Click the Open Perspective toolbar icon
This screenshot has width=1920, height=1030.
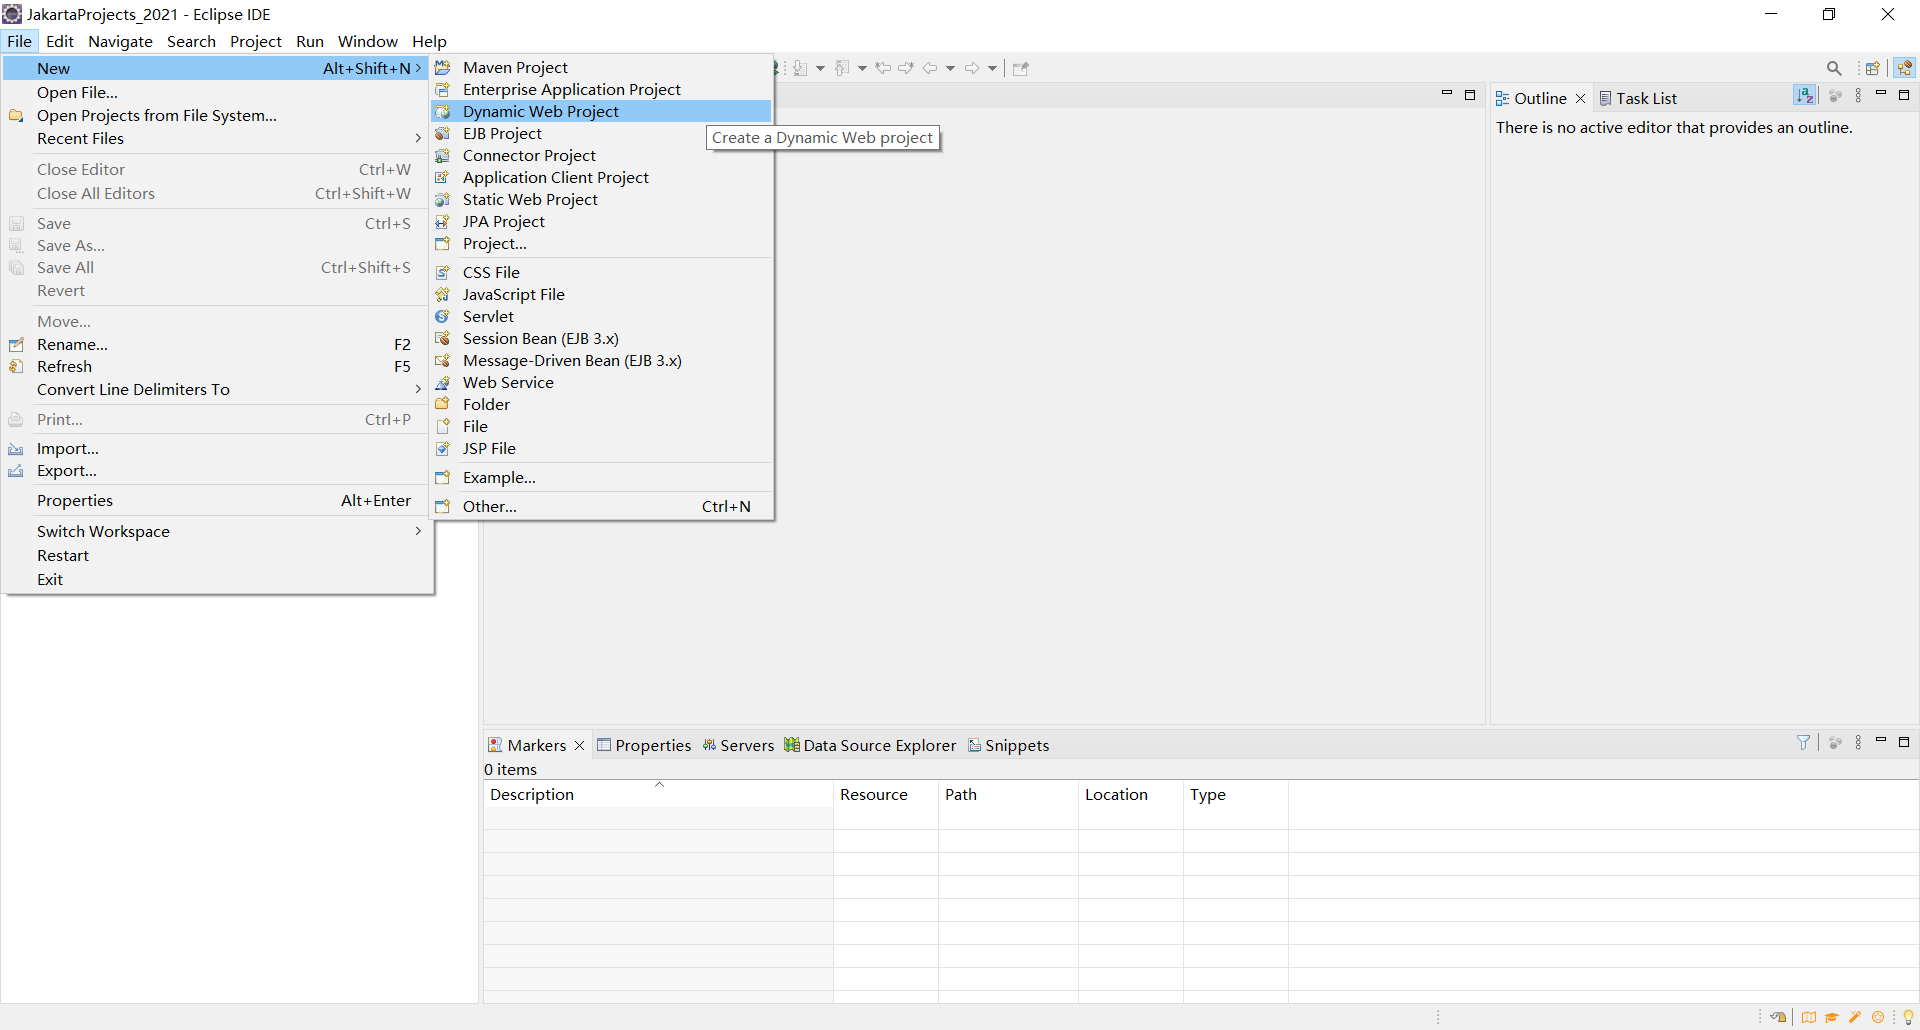tap(1873, 68)
